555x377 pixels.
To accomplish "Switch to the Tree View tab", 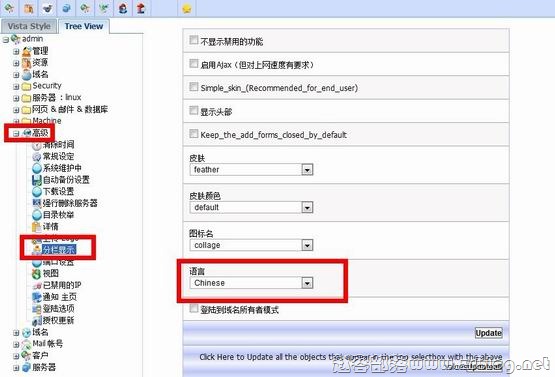I will [x=84, y=26].
